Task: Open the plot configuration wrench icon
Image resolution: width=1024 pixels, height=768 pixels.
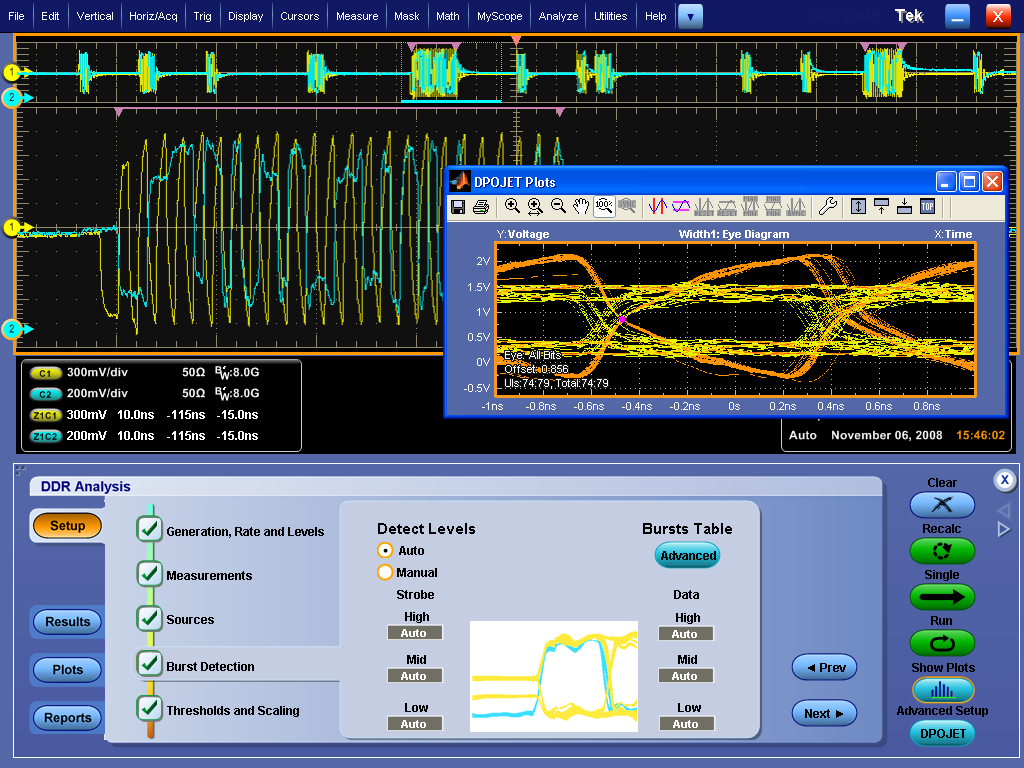Action: (x=827, y=206)
